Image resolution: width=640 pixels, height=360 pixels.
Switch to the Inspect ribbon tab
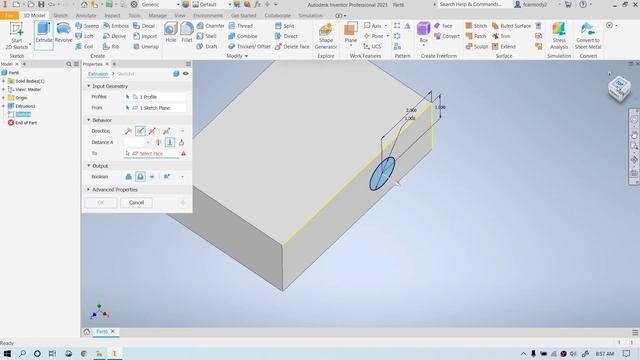pyautogui.click(x=112, y=16)
